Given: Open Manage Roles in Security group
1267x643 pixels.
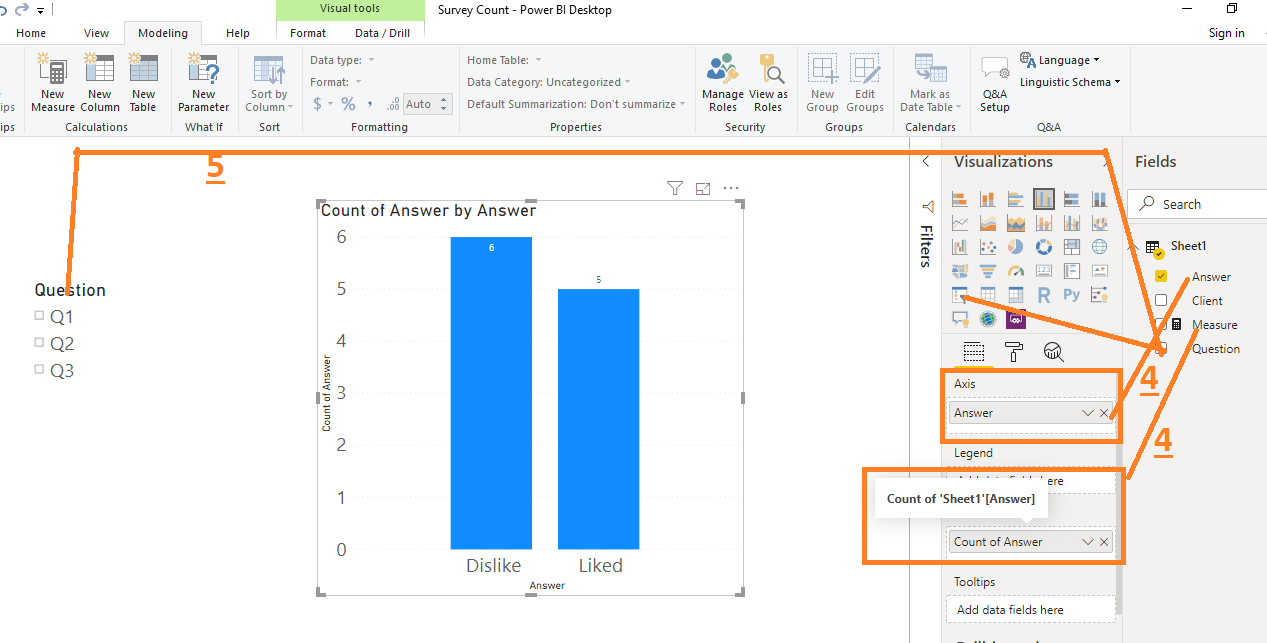Looking at the screenshot, I should click(x=722, y=83).
